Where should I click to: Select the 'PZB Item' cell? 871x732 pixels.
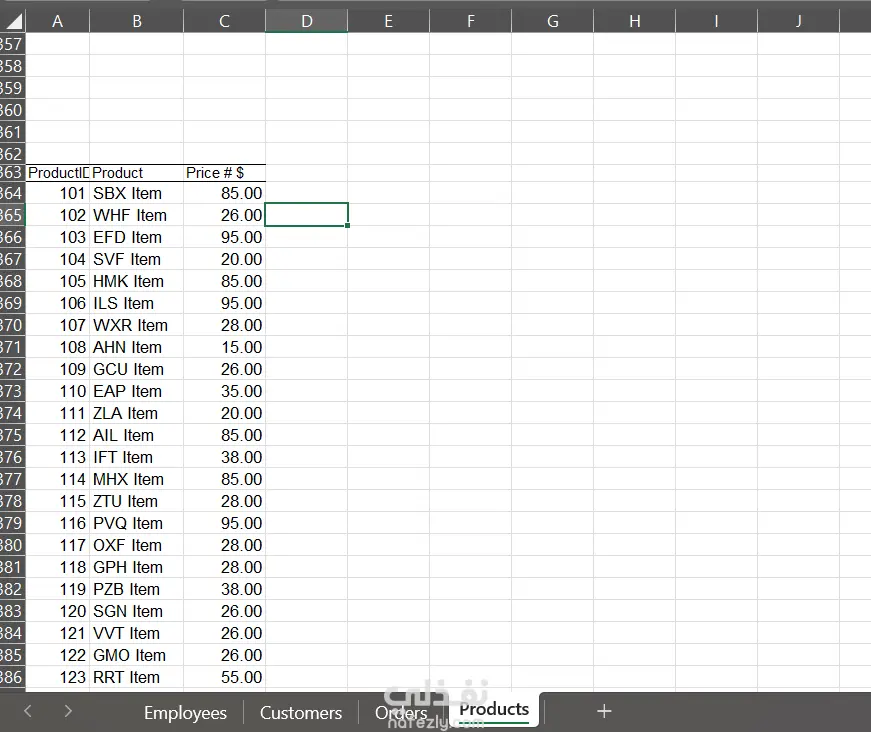137,589
